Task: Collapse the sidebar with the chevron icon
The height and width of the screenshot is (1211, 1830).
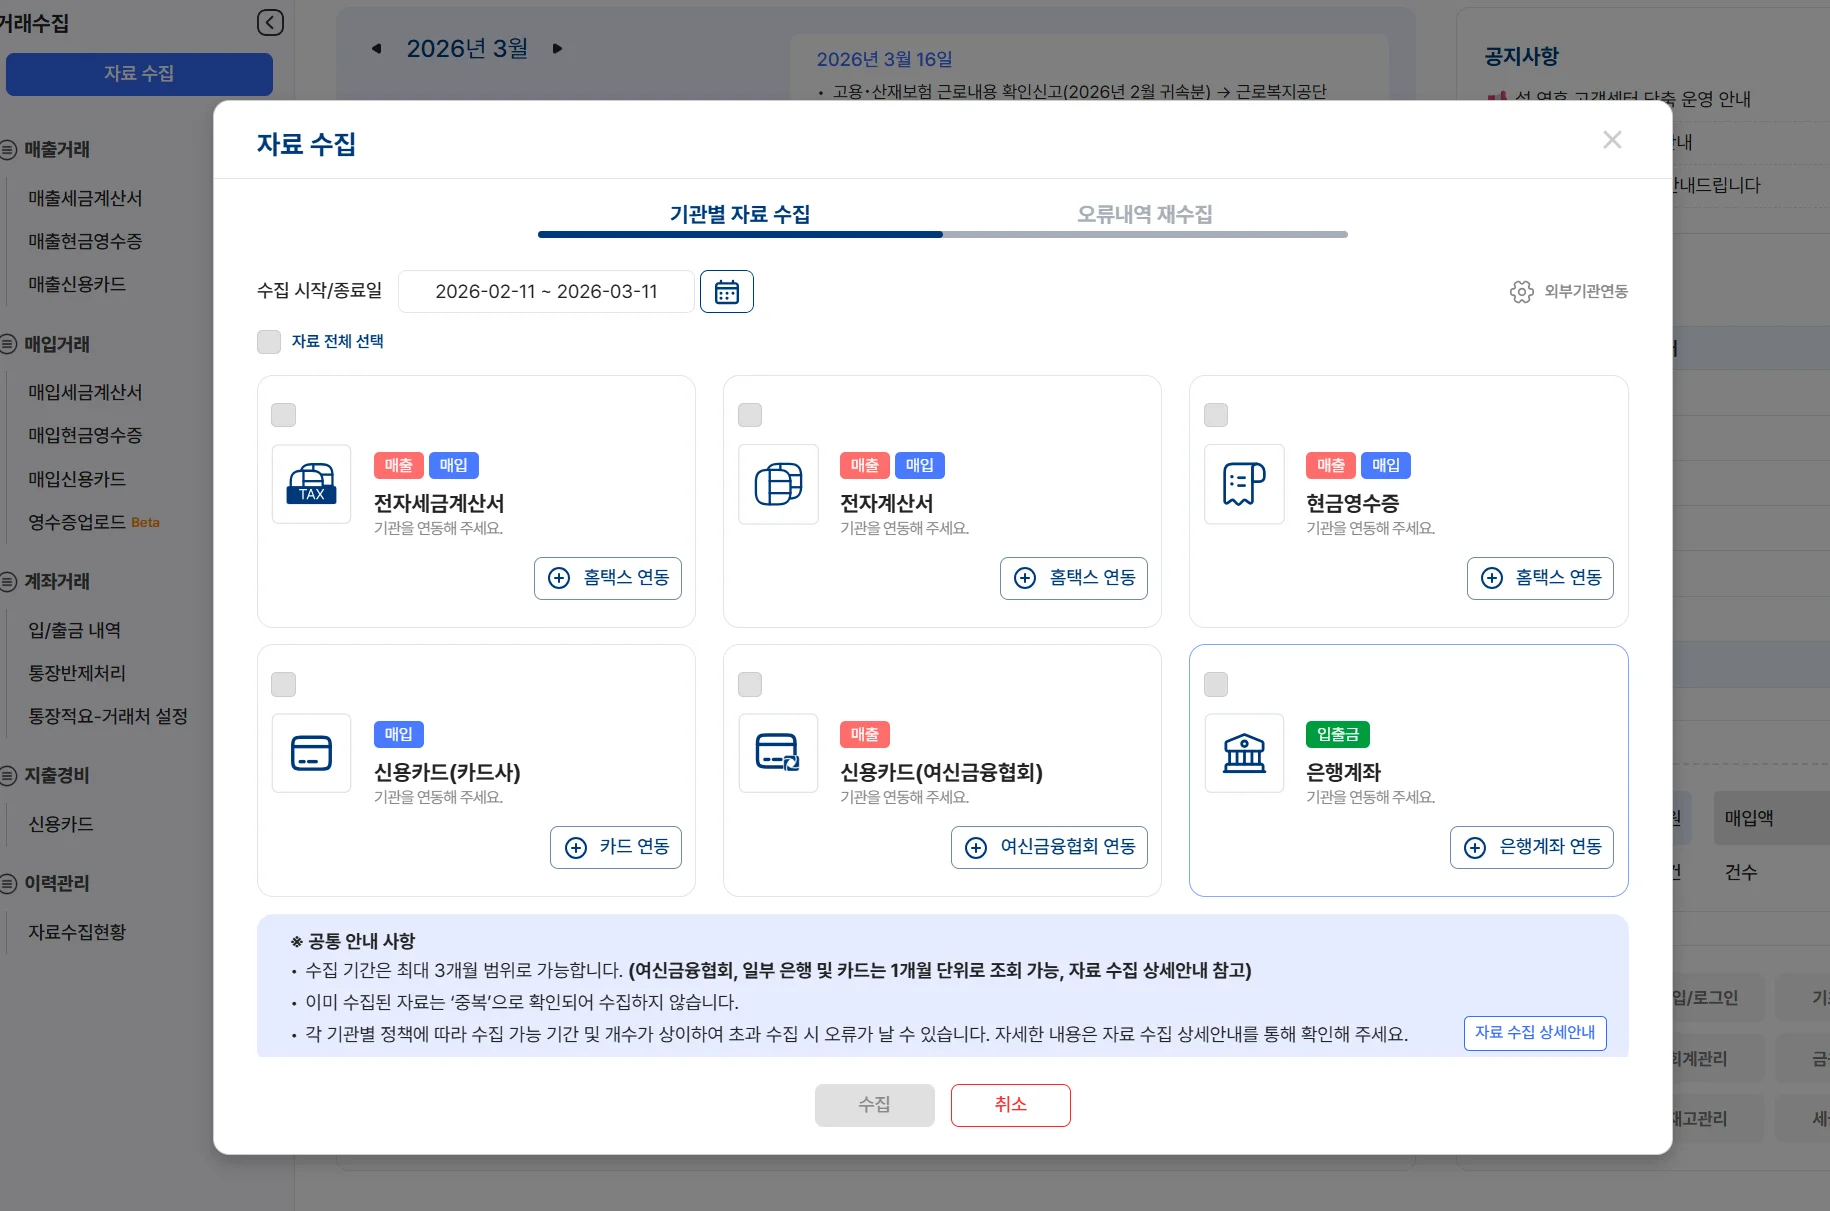Action: pyautogui.click(x=270, y=23)
